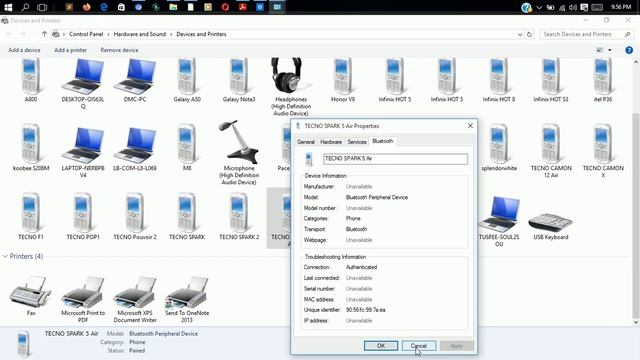Select the Infinix HOT S3 device
Screen dimensions: 640x360
(551, 80)
